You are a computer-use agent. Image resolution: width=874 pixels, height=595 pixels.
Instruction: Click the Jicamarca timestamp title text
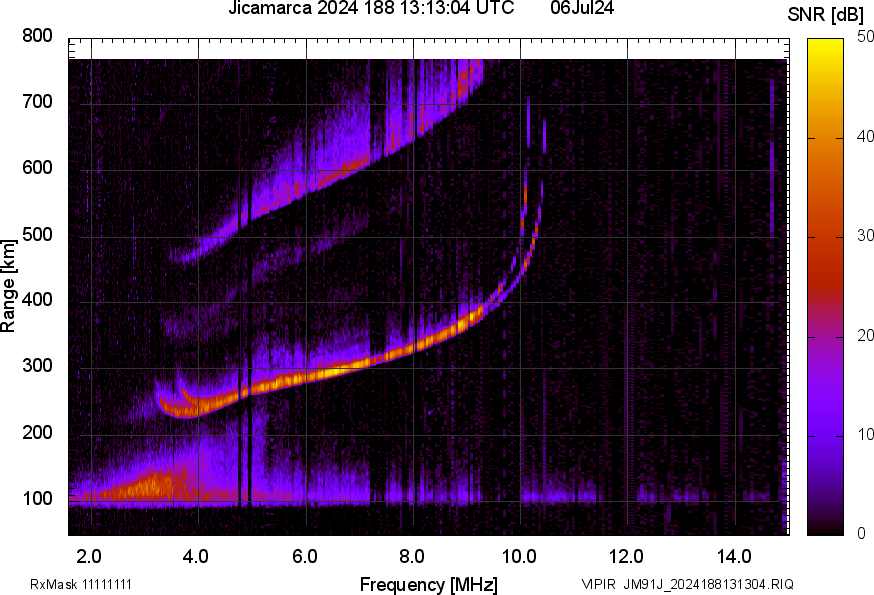(371, 9)
